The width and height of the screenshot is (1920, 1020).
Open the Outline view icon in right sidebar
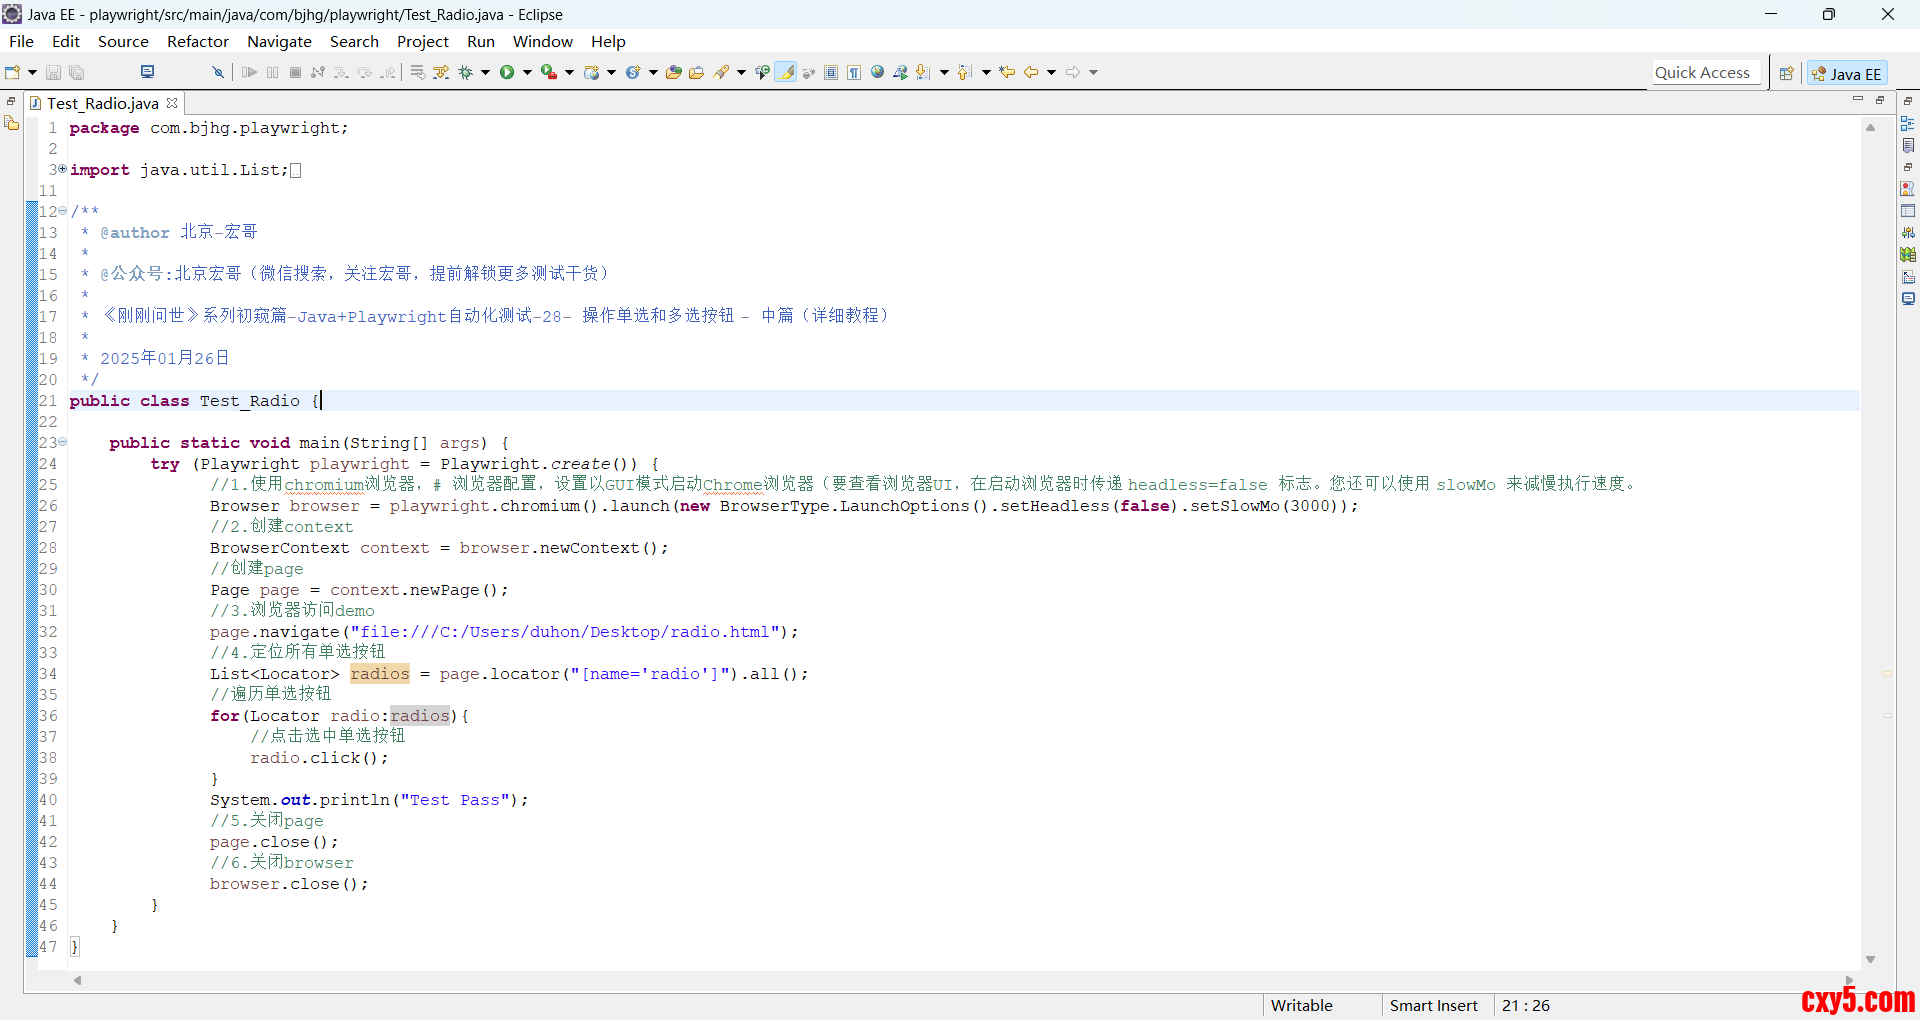pos(1908,123)
